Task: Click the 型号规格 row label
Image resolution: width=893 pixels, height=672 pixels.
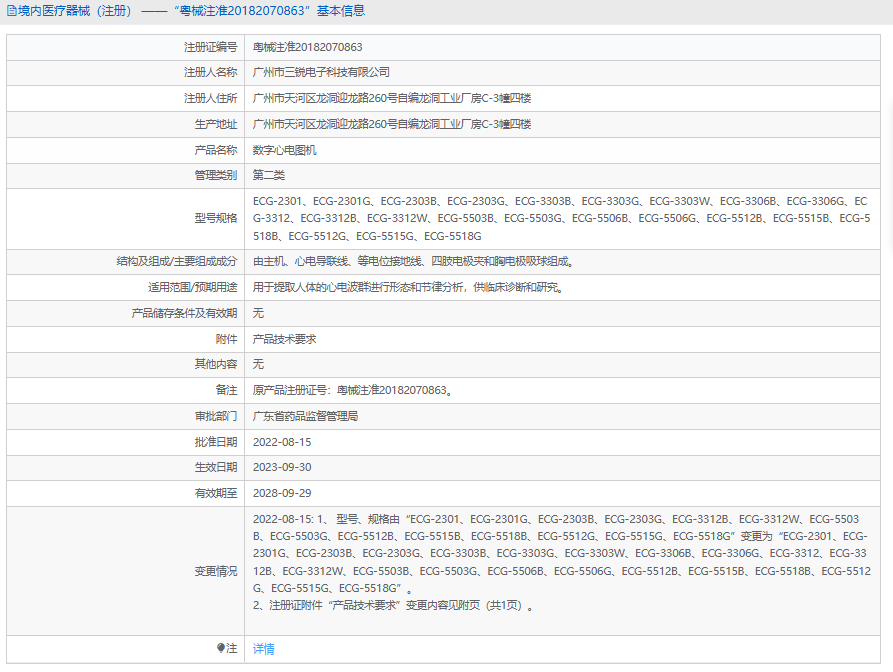Action: (215, 219)
